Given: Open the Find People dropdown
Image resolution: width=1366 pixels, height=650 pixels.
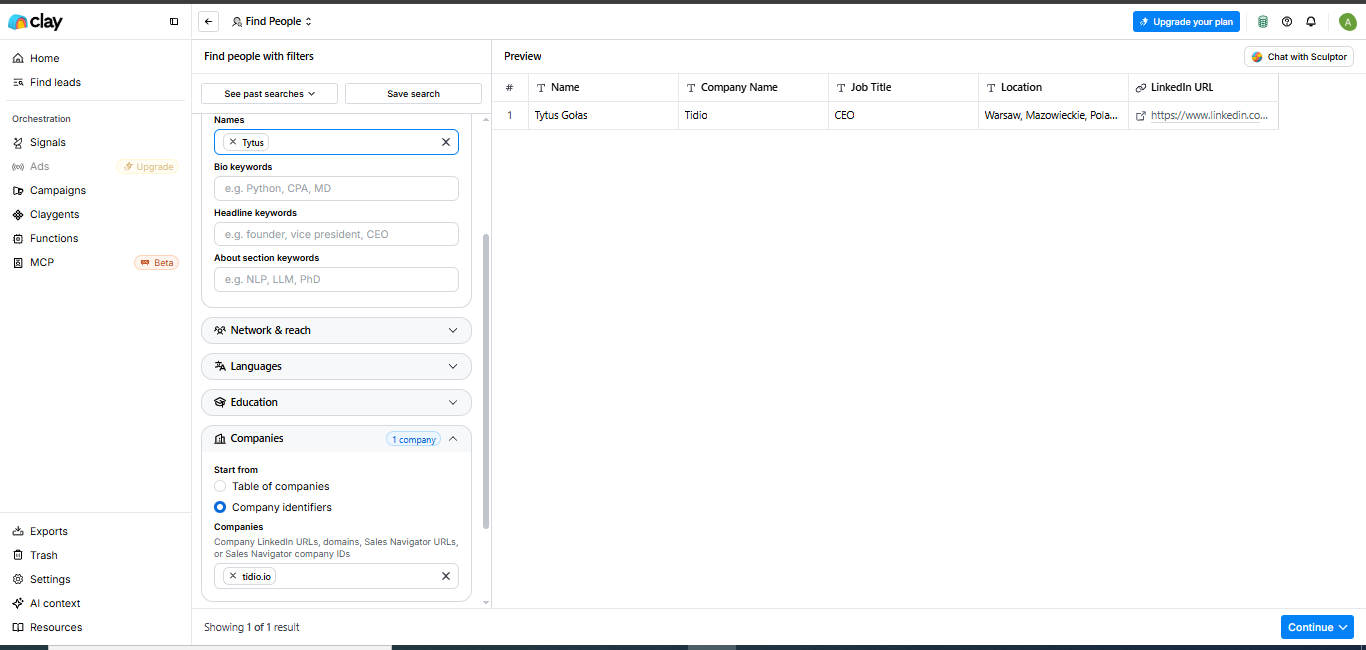Looking at the screenshot, I should coord(272,21).
